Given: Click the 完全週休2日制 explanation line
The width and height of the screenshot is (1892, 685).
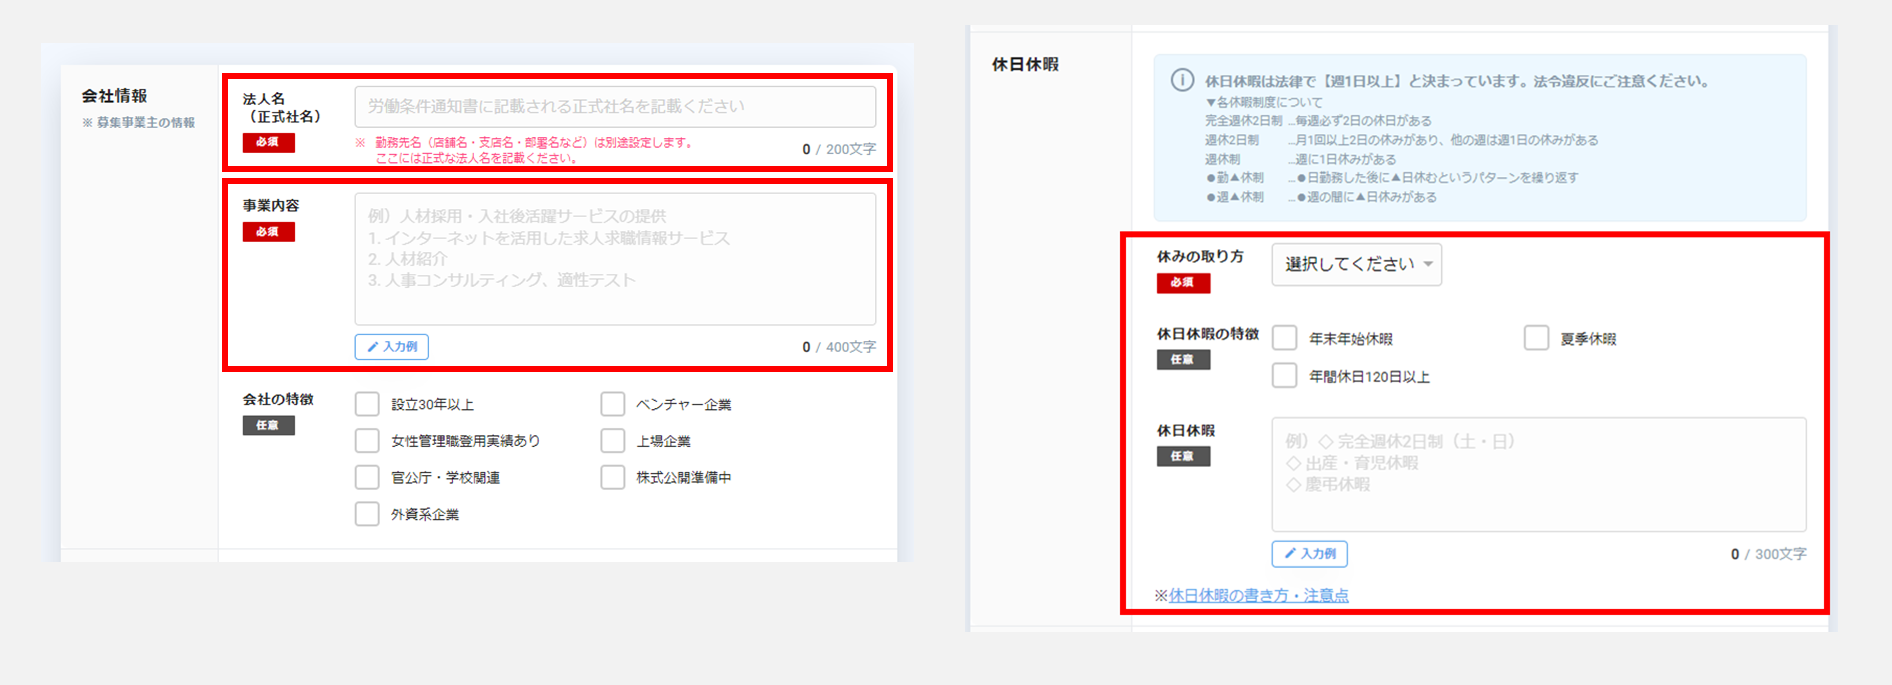Looking at the screenshot, I should point(1317,121).
